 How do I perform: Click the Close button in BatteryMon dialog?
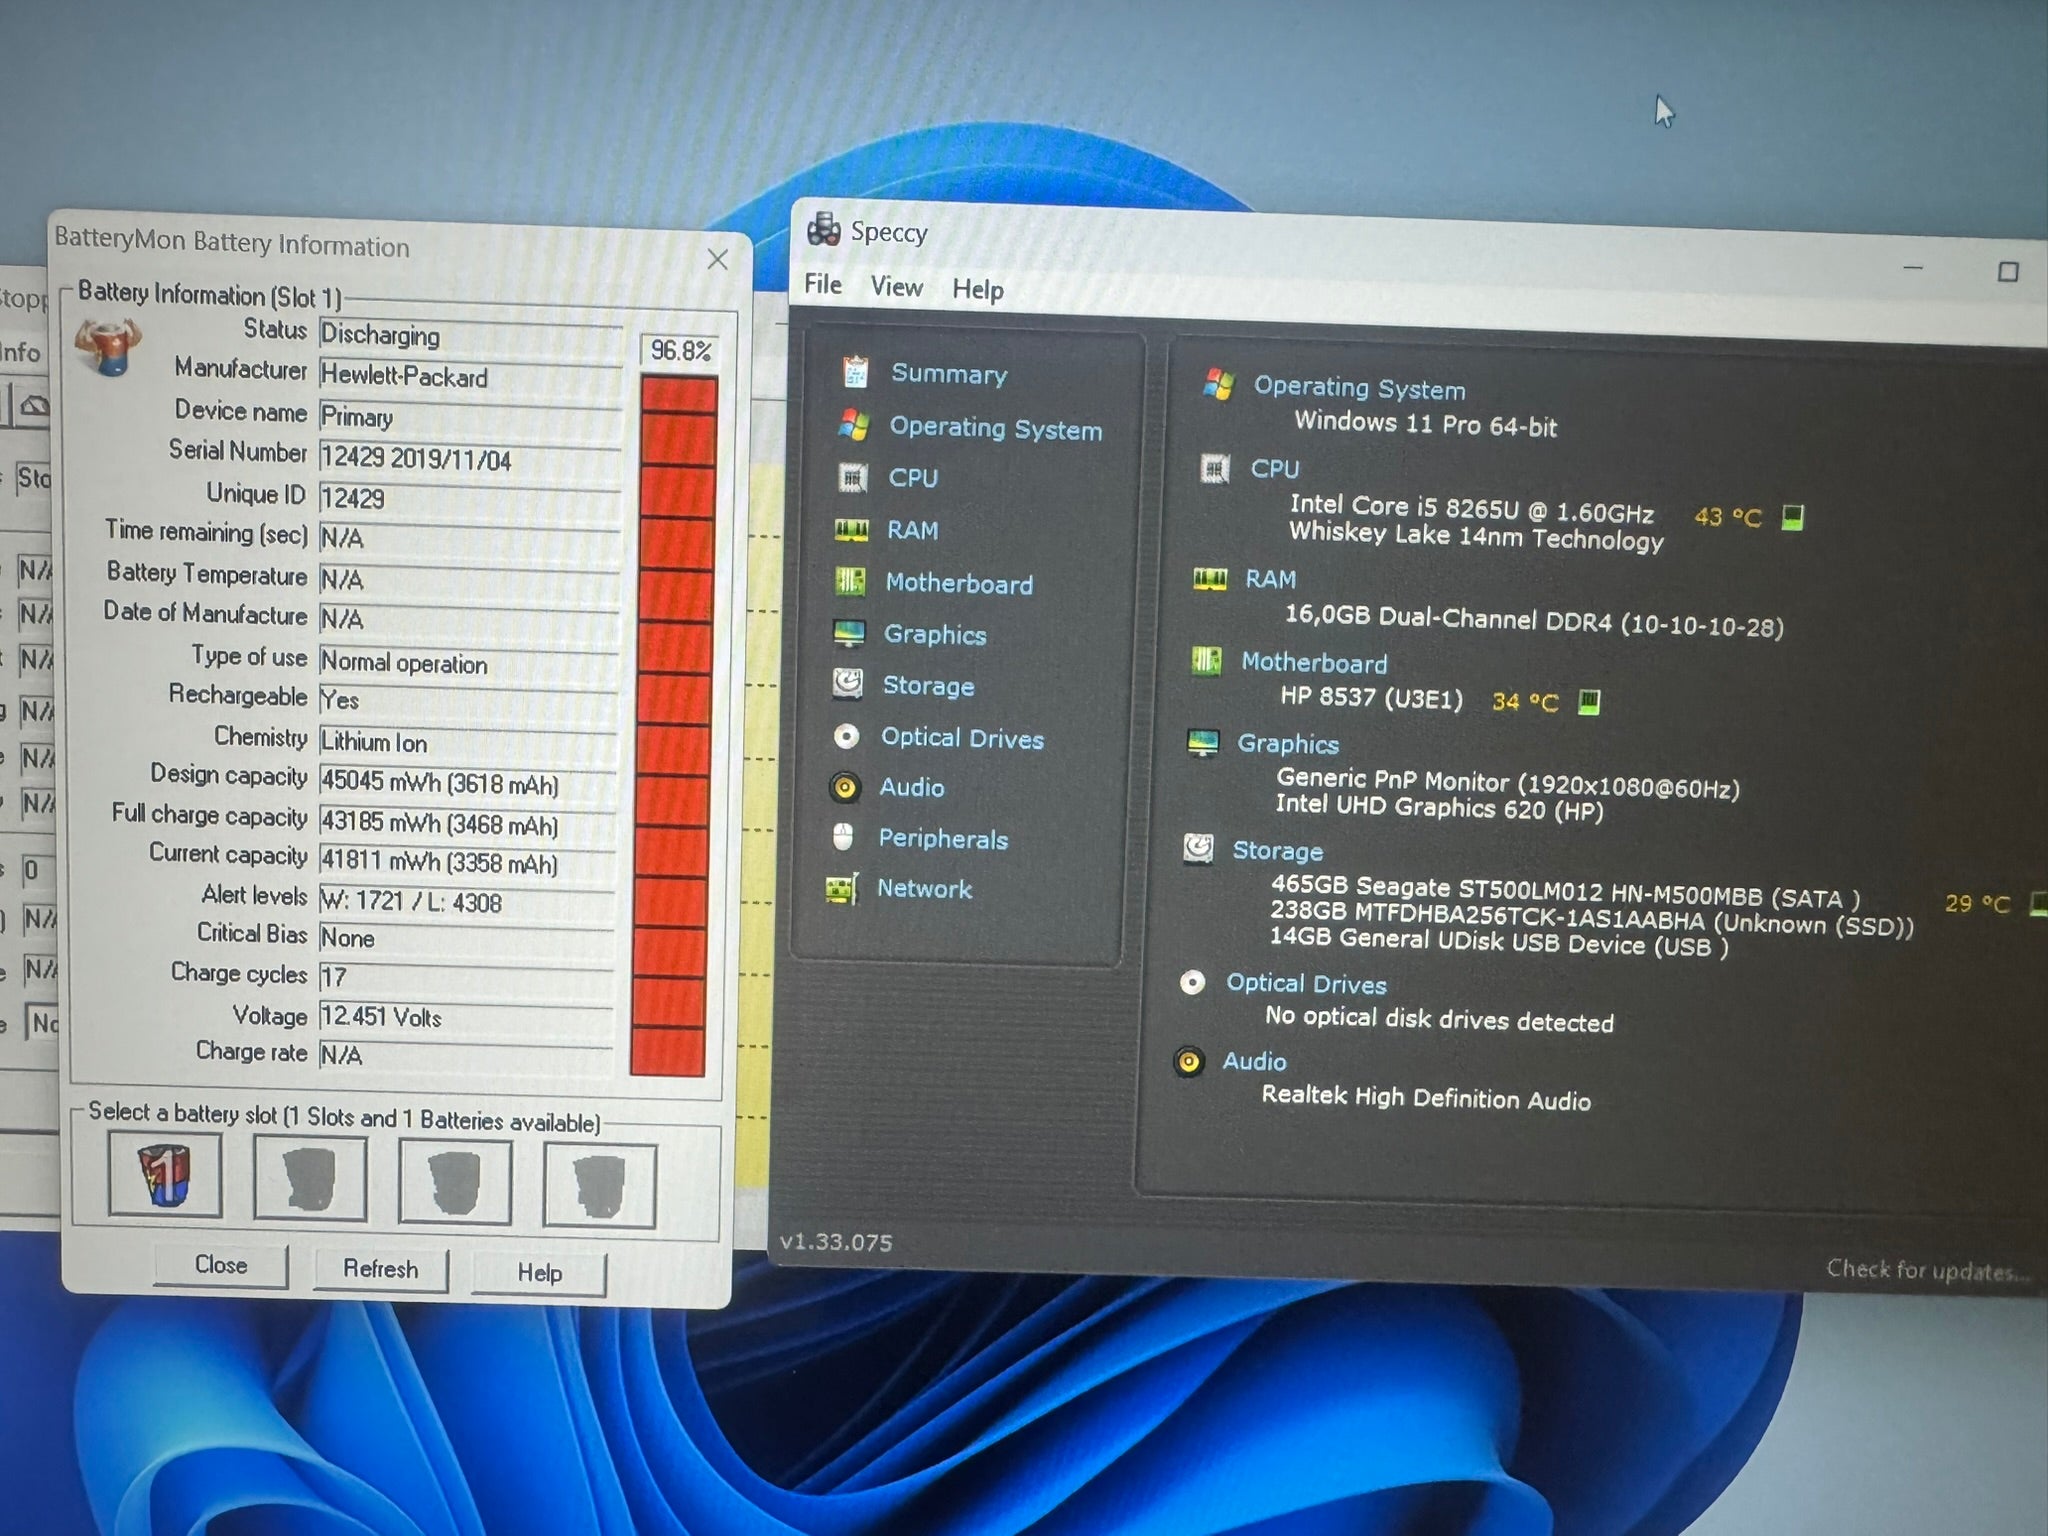point(221,1265)
